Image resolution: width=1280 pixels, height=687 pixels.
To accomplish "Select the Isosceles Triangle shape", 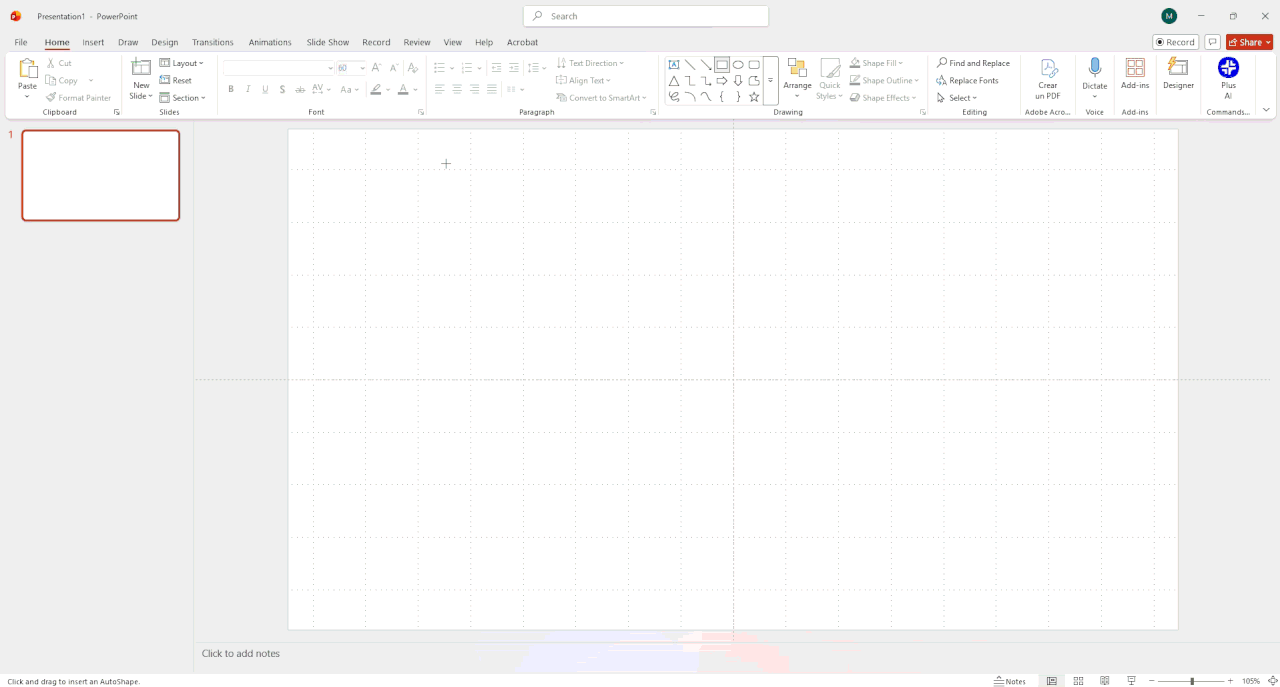I will point(674,81).
